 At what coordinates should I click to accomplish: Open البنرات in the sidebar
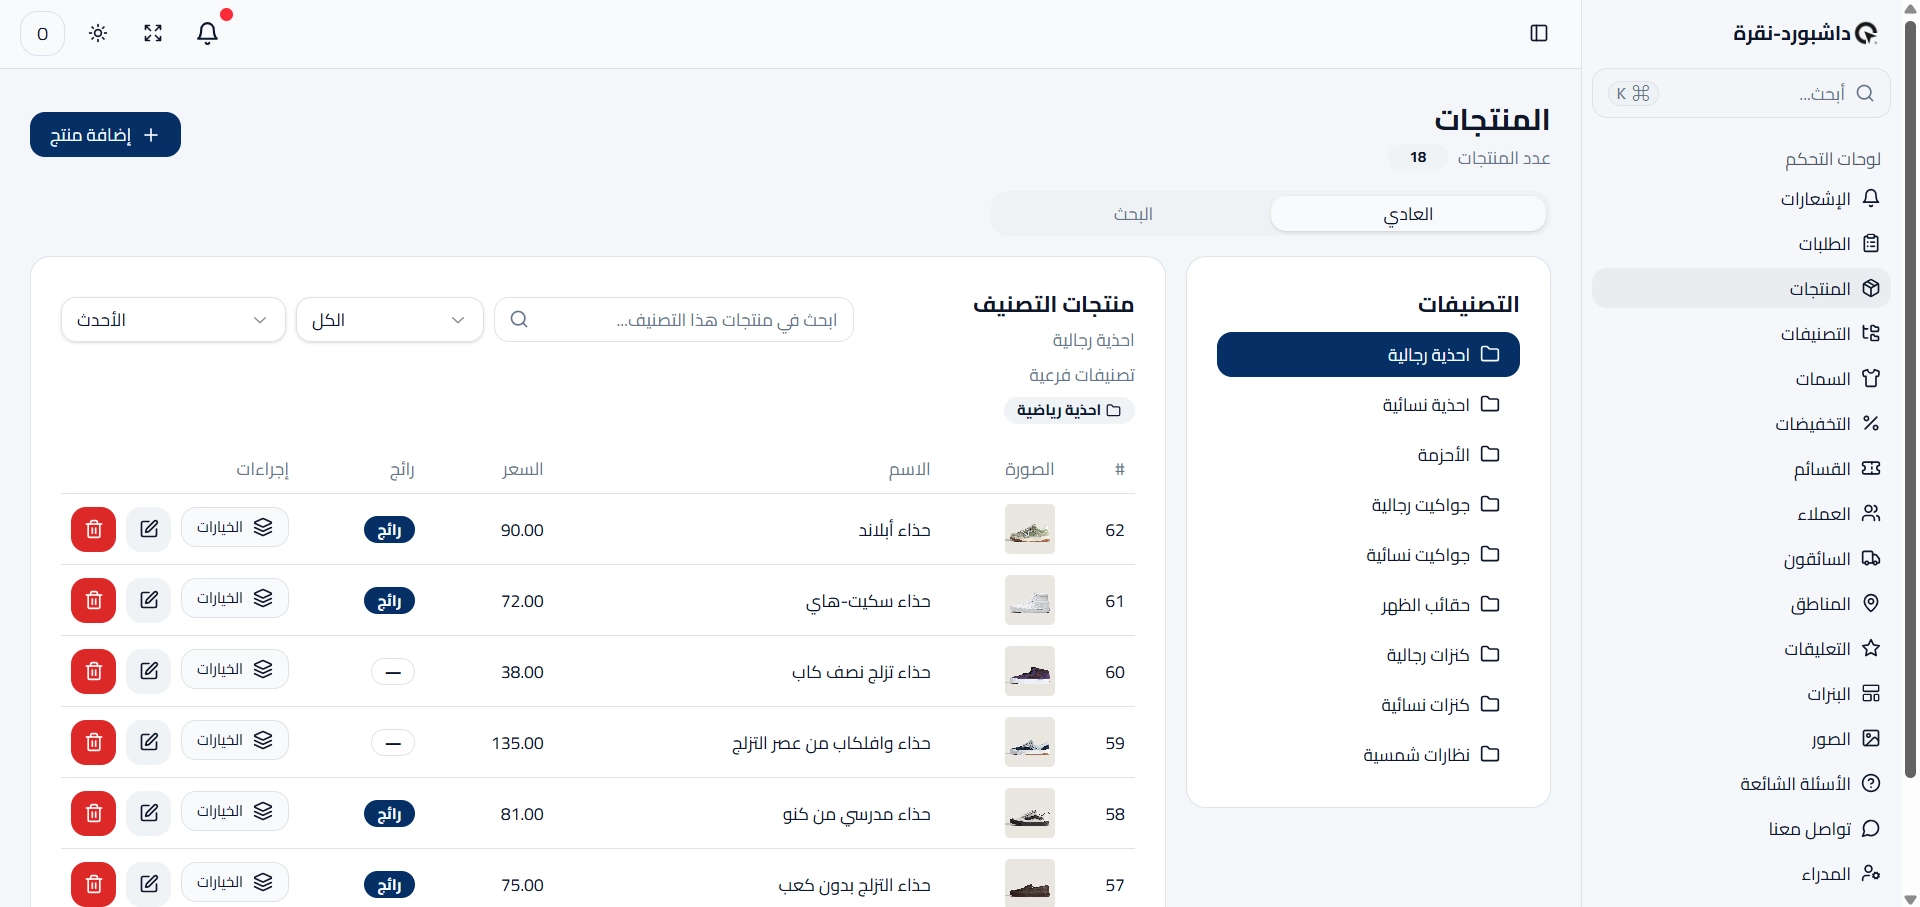(x=1741, y=693)
